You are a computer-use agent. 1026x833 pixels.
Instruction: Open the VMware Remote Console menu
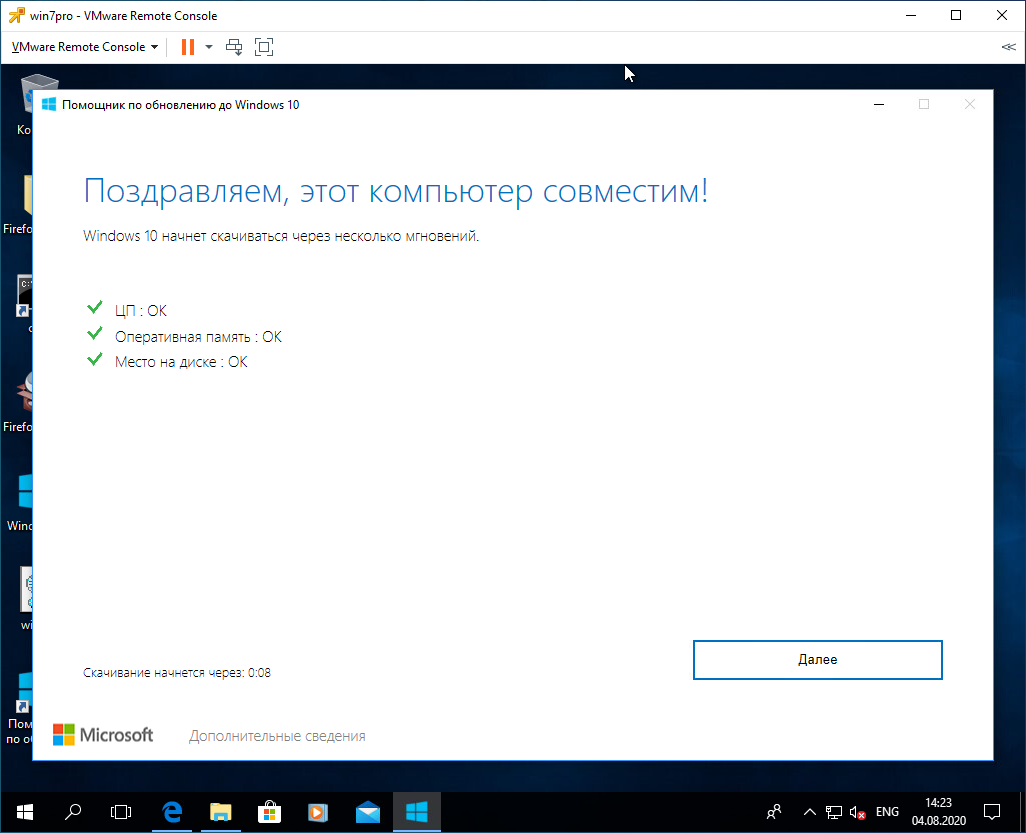coord(85,47)
